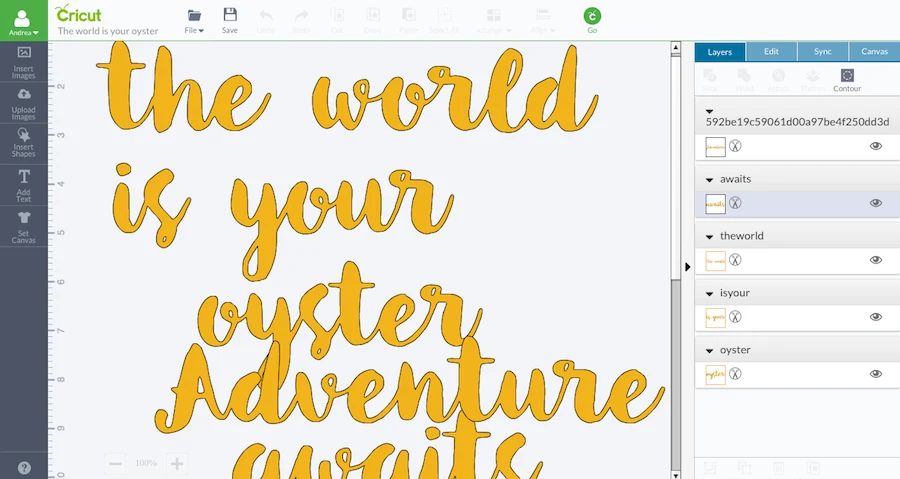Select the isyour layer thumbnail

coord(715,317)
